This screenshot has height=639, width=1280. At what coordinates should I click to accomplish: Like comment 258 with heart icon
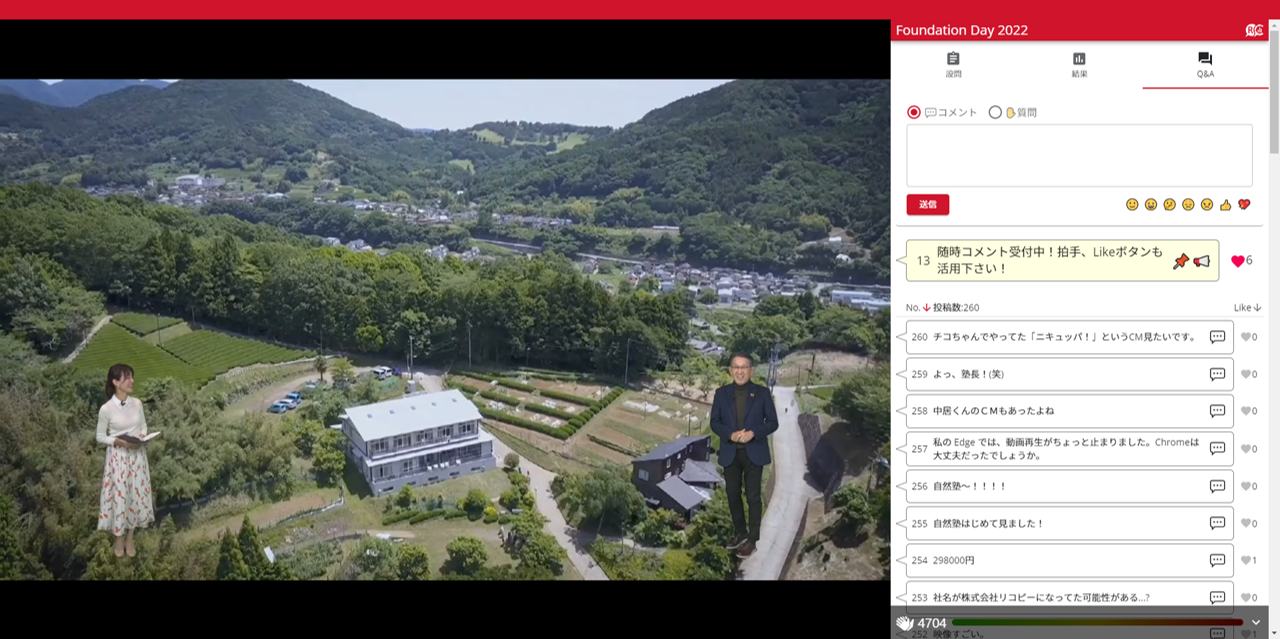[x=1246, y=411]
